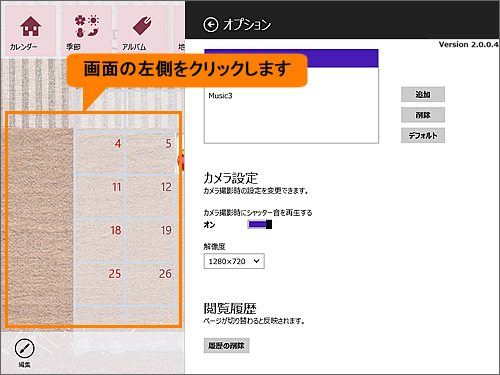
Task: Select calendar day 18
Action: 100,241
